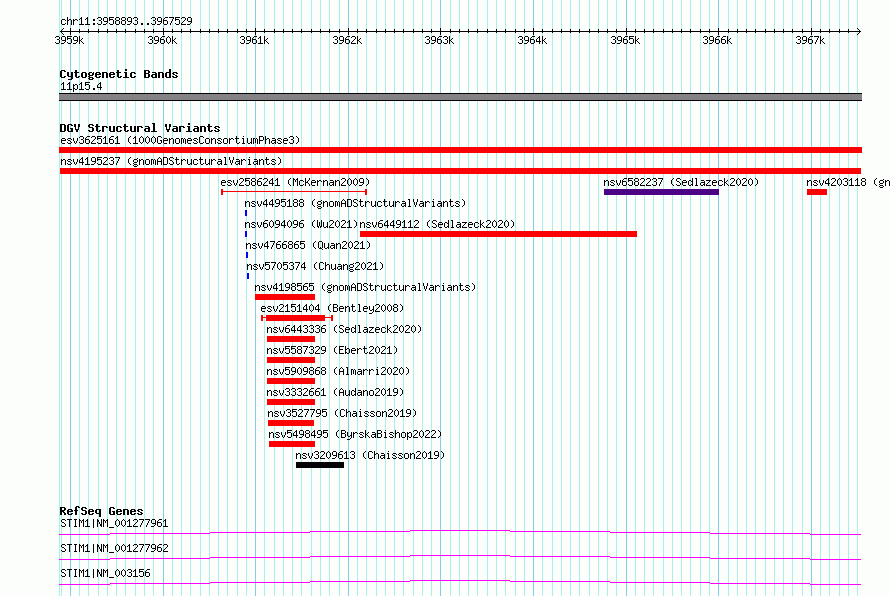
Task: Select the red nsv3332661 variant bar
Action: [291, 402]
